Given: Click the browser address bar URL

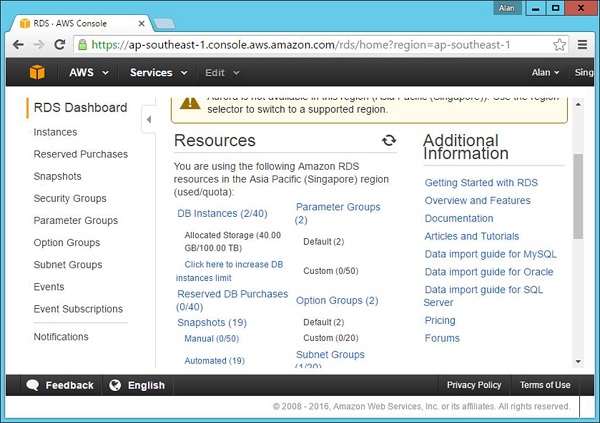Looking at the screenshot, I should tap(300, 44).
